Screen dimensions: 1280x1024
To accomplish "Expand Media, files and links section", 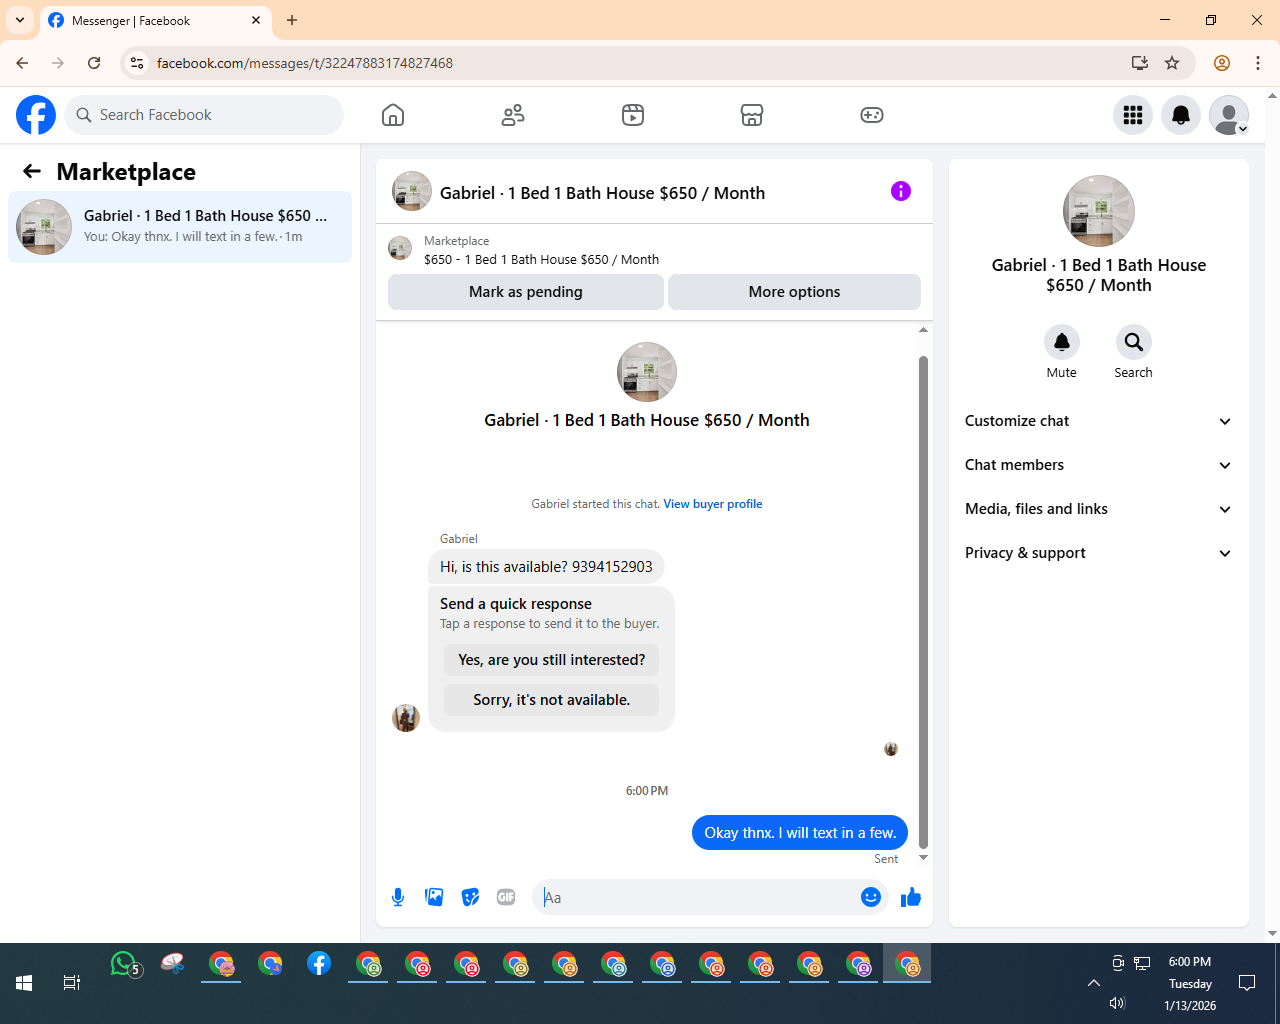I will click(1098, 509).
